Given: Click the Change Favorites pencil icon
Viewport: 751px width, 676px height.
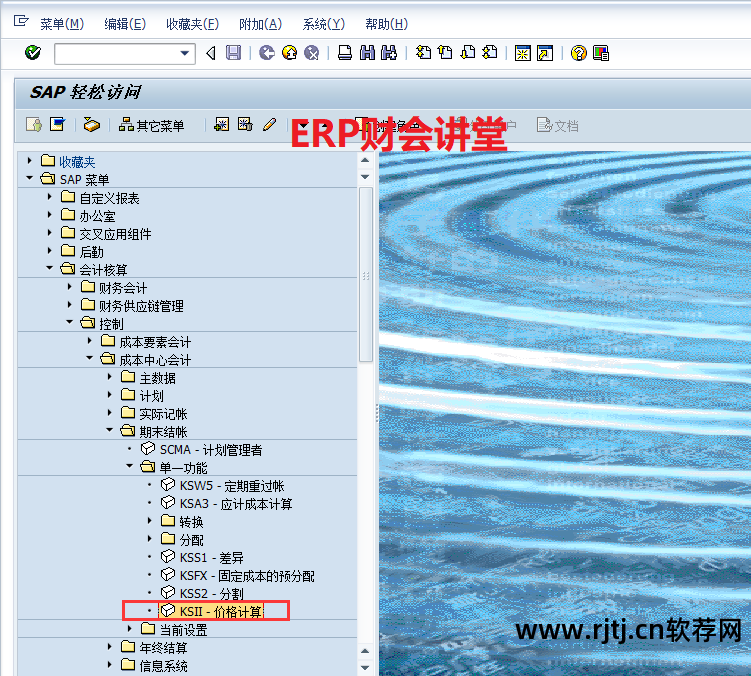Looking at the screenshot, I should tap(269, 125).
